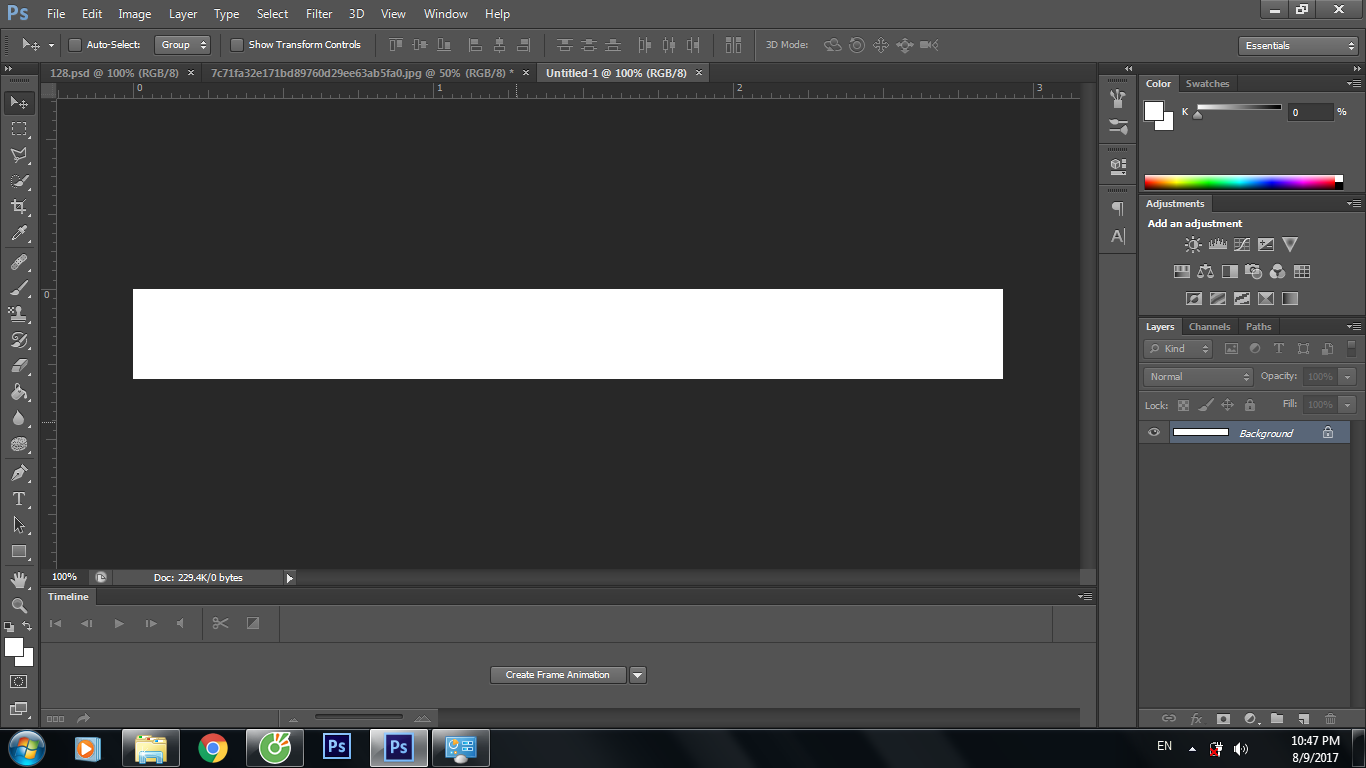This screenshot has height=768, width=1366.
Task: Select the Hand tool
Action: click(18, 579)
